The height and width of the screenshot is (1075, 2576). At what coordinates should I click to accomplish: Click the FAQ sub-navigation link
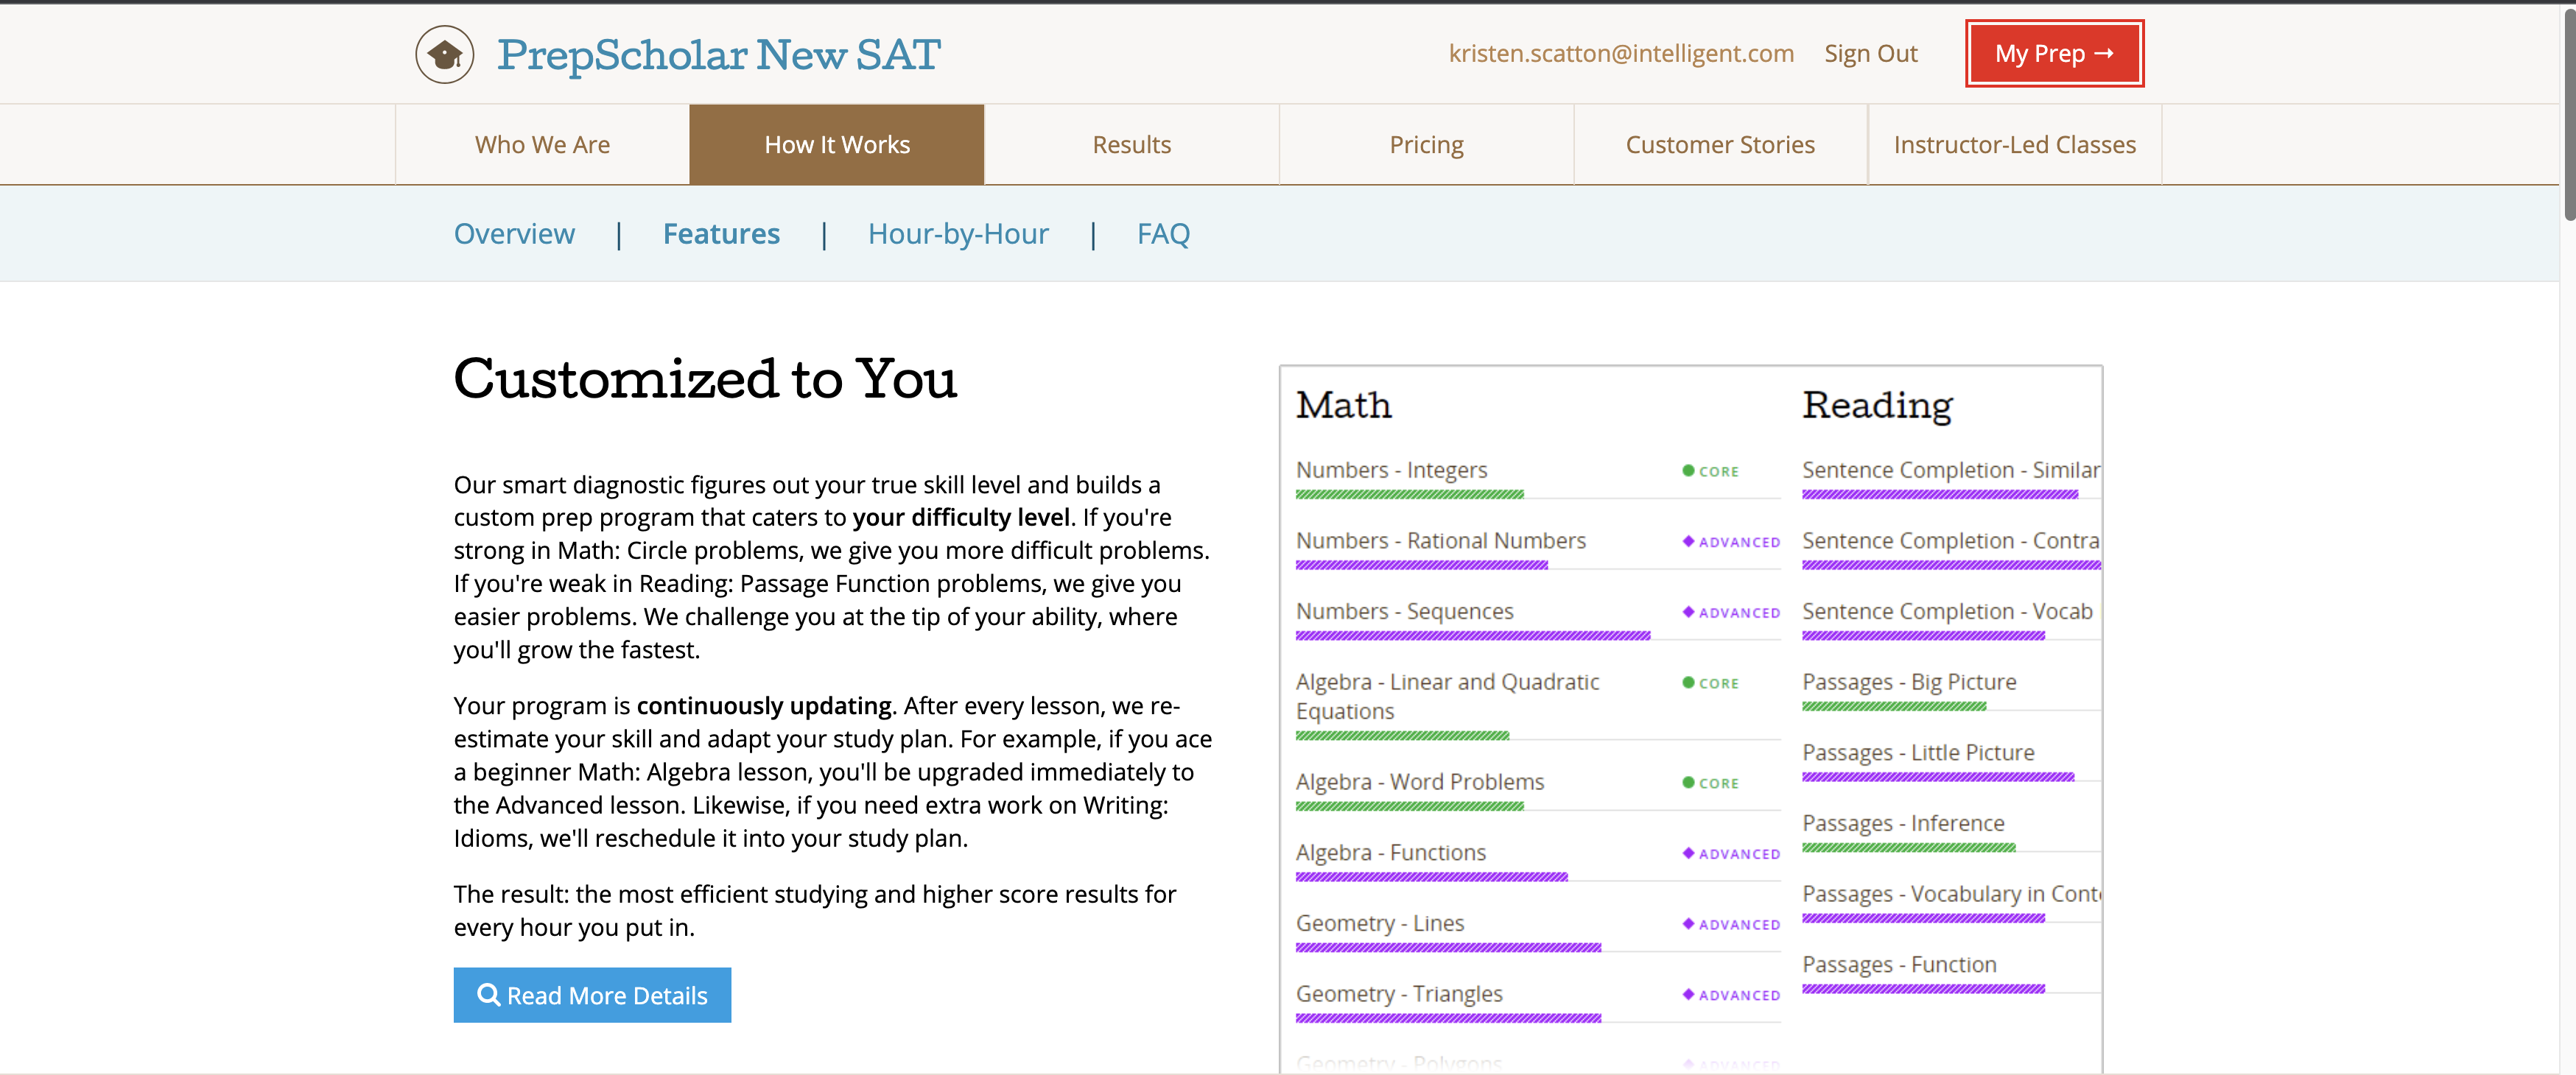point(1163,234)
